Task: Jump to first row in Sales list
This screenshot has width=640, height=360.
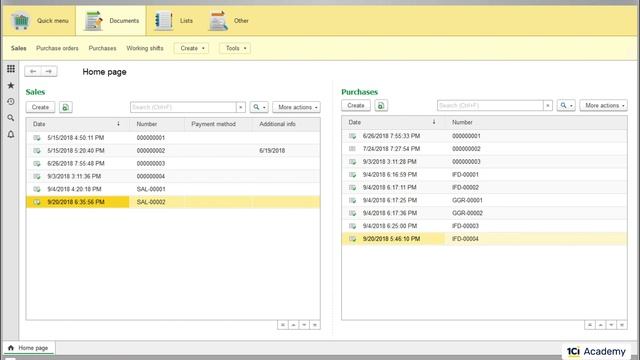Action: tap(282, 325)
